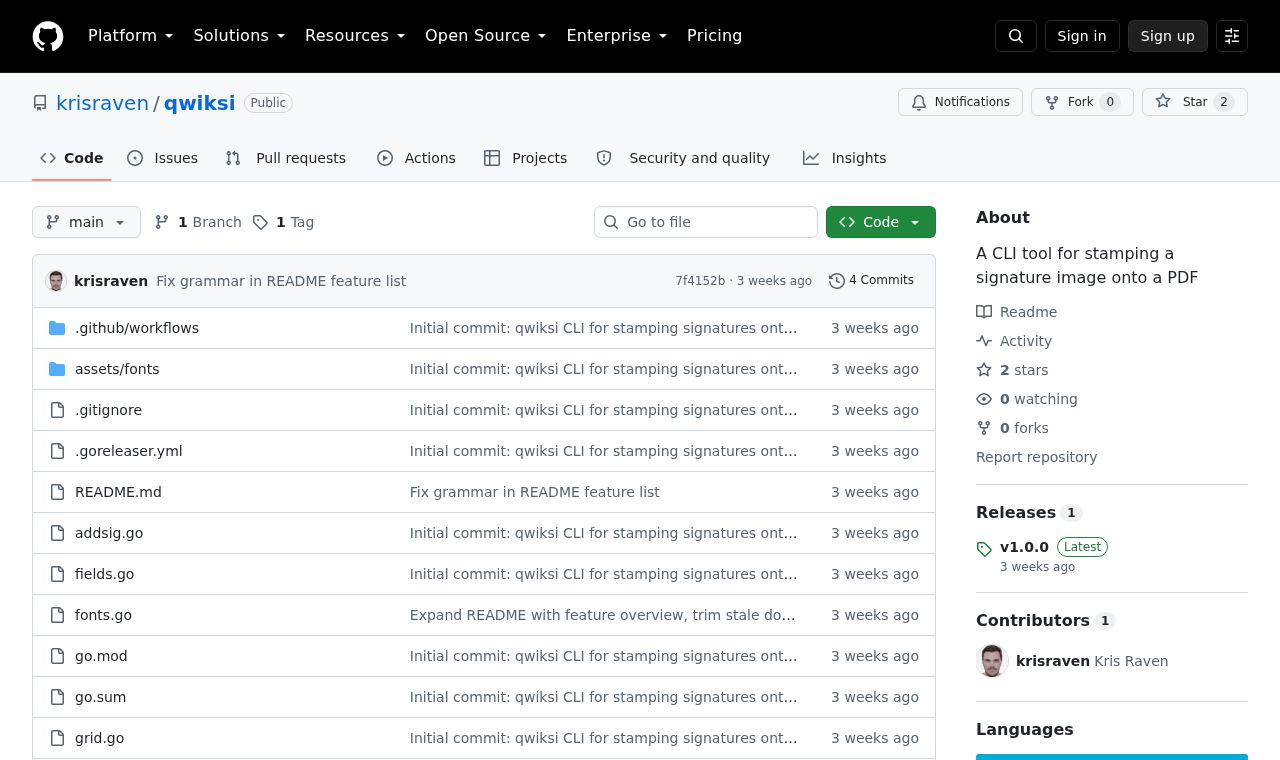The image size is (1280, 760).
Task: Switch to the Issues tab
Action: (162, 158)
